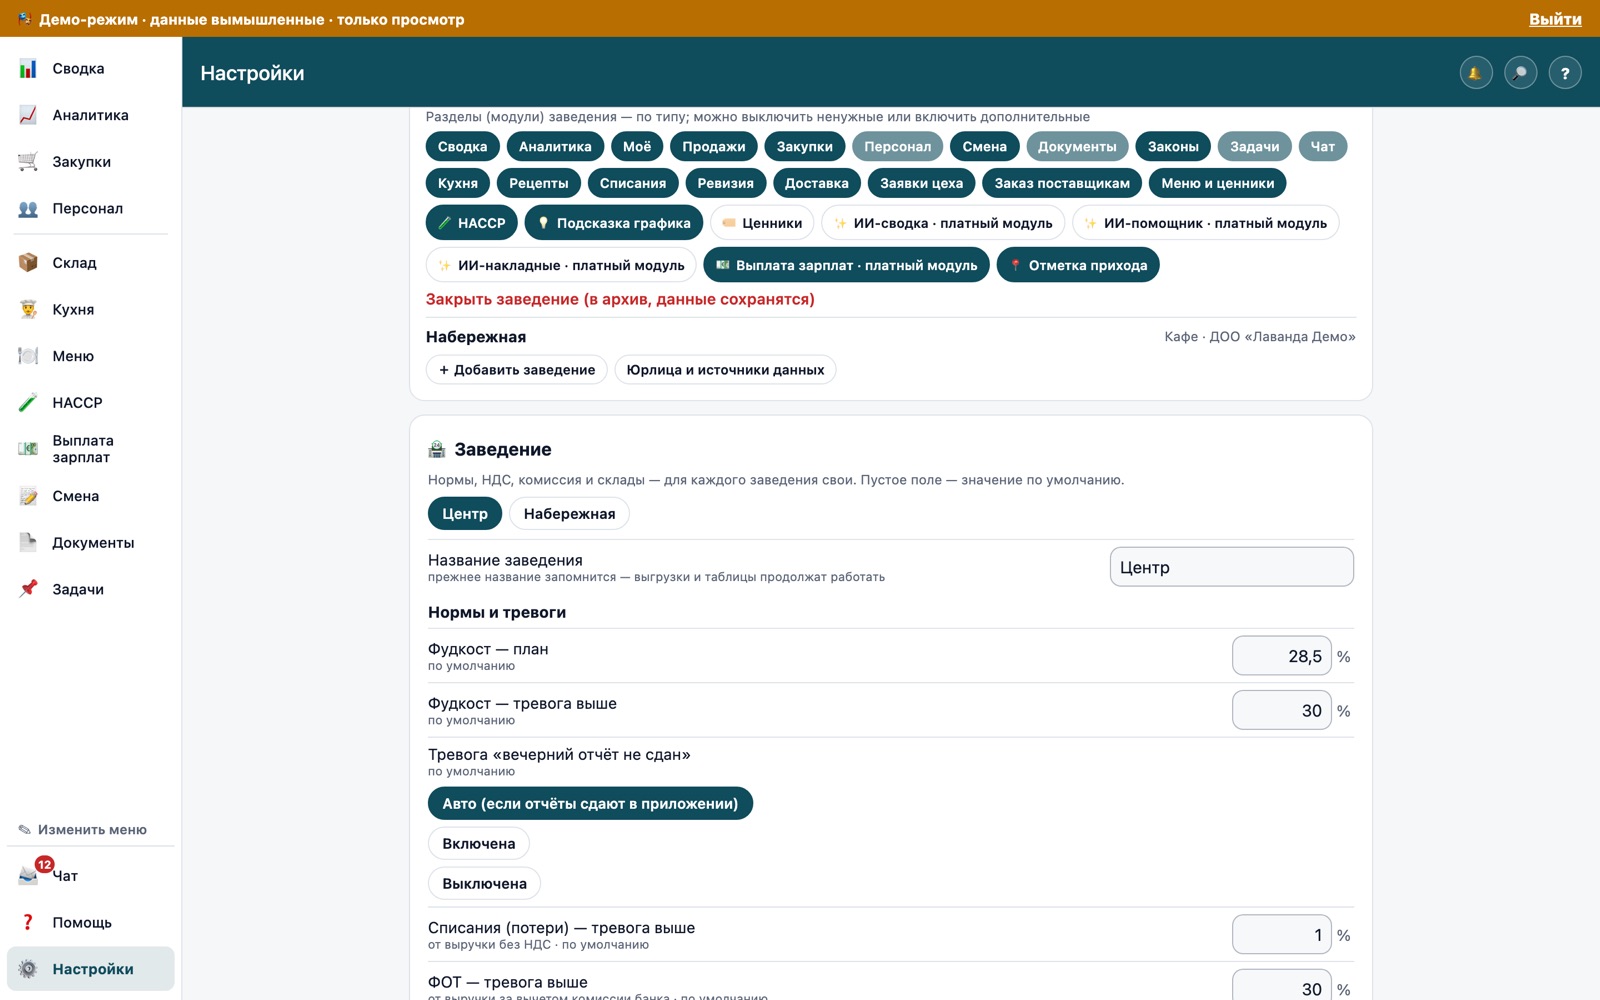Click Фудкост — тревога выше percent field
The height and width of the screenshot is (1000, 1600).
click(1282, 710)
